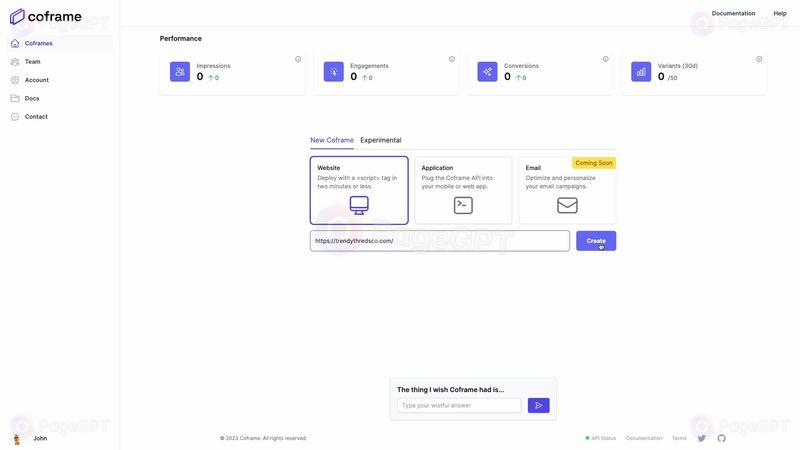Click the Coframe logo

(45, 16)
